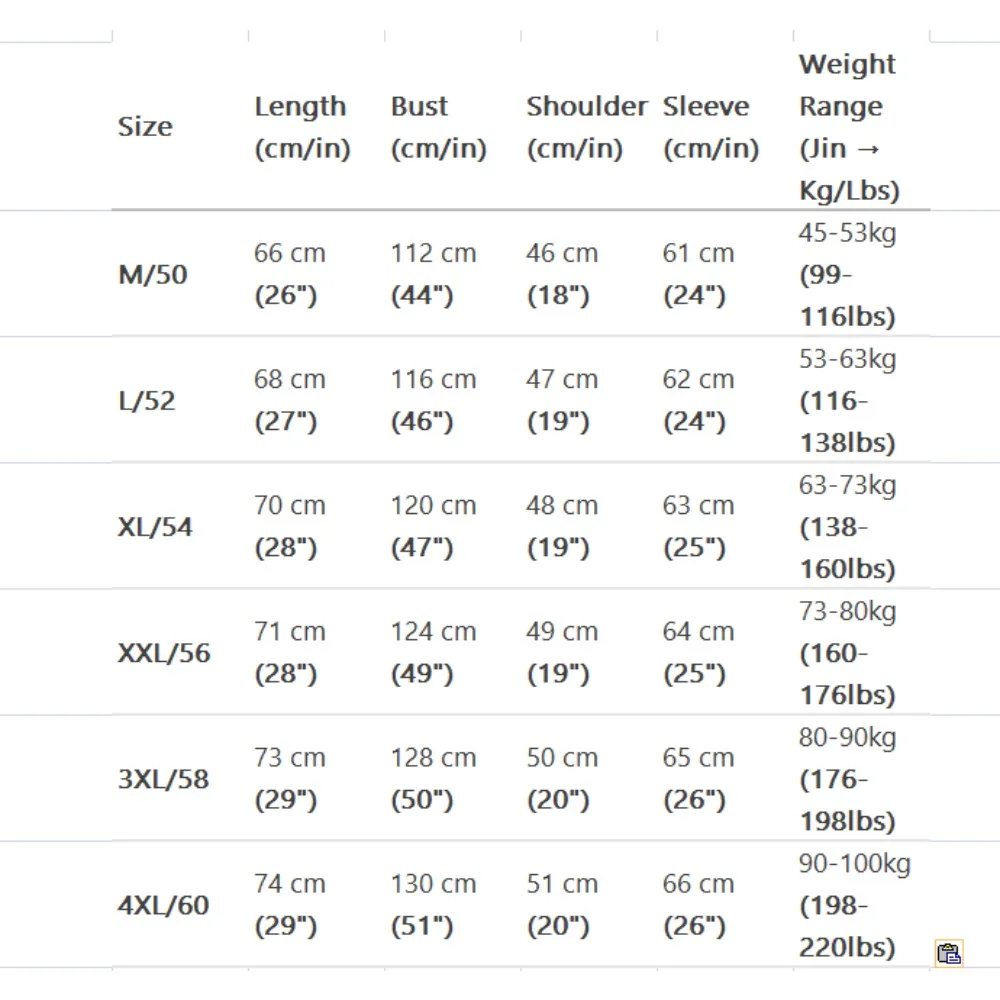1000x1000 pixels.
Task: Click the Paste Options clipboard icon
Action: 949,952
